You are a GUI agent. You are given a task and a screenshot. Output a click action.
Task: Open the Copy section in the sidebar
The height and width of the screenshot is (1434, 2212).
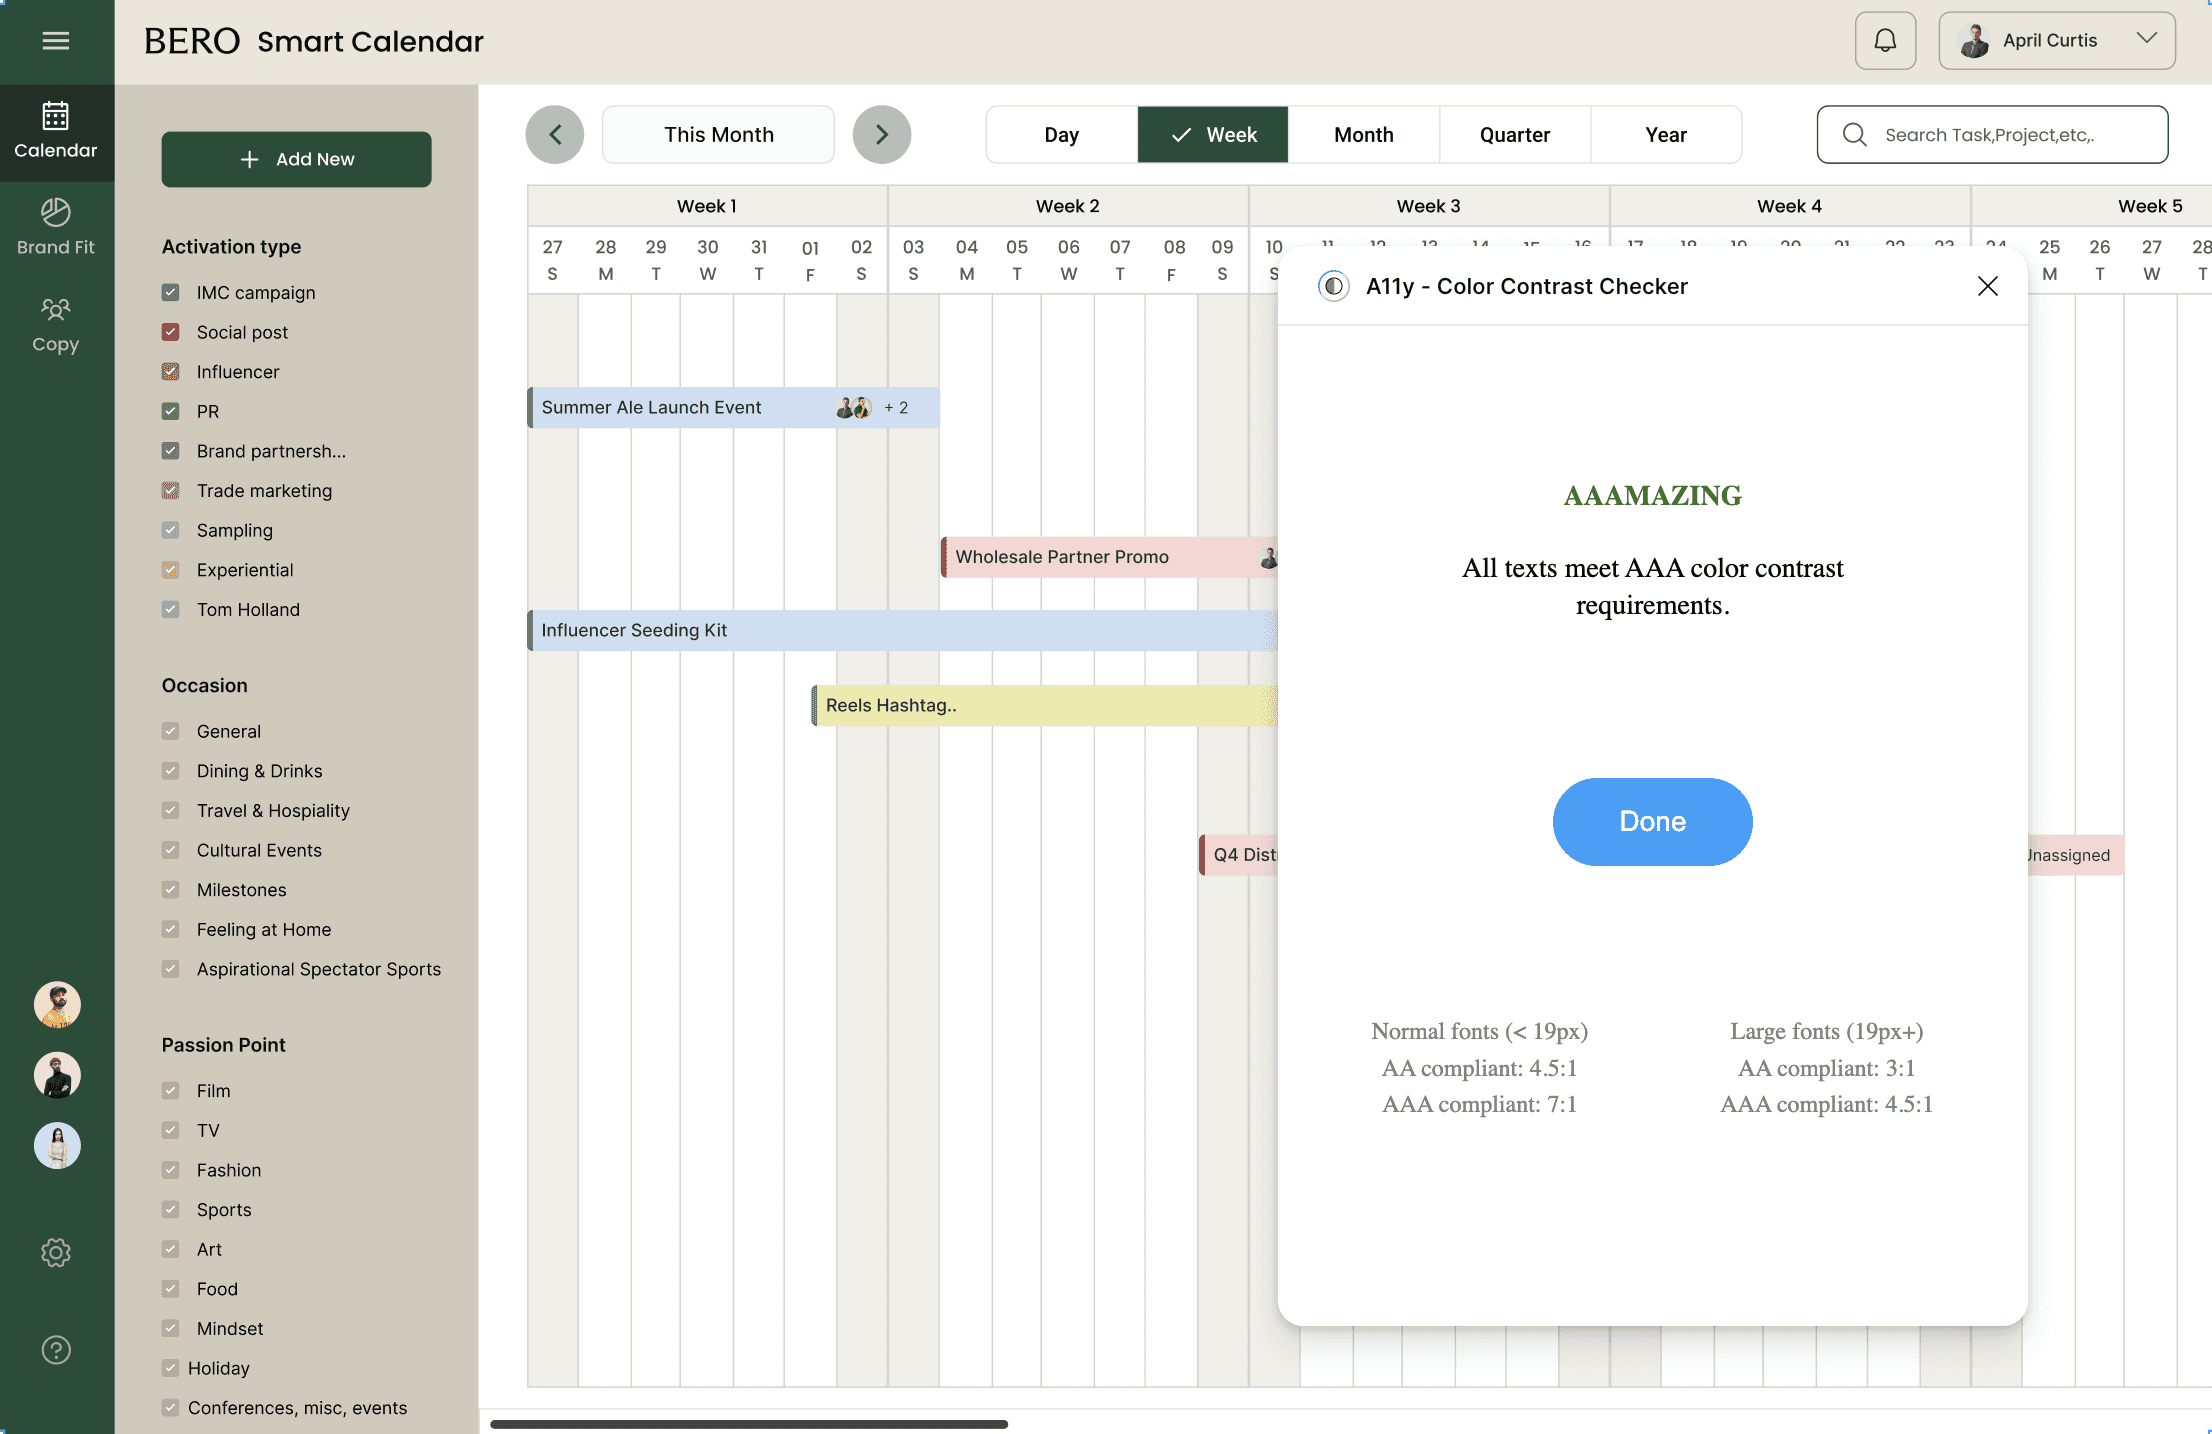tap(56, 324)
